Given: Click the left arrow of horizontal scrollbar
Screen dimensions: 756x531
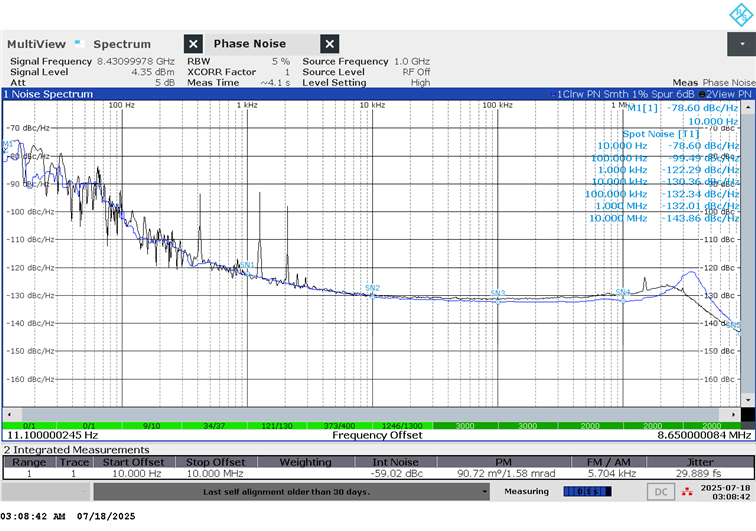Looking at the screenshot, I should point(9,414).
